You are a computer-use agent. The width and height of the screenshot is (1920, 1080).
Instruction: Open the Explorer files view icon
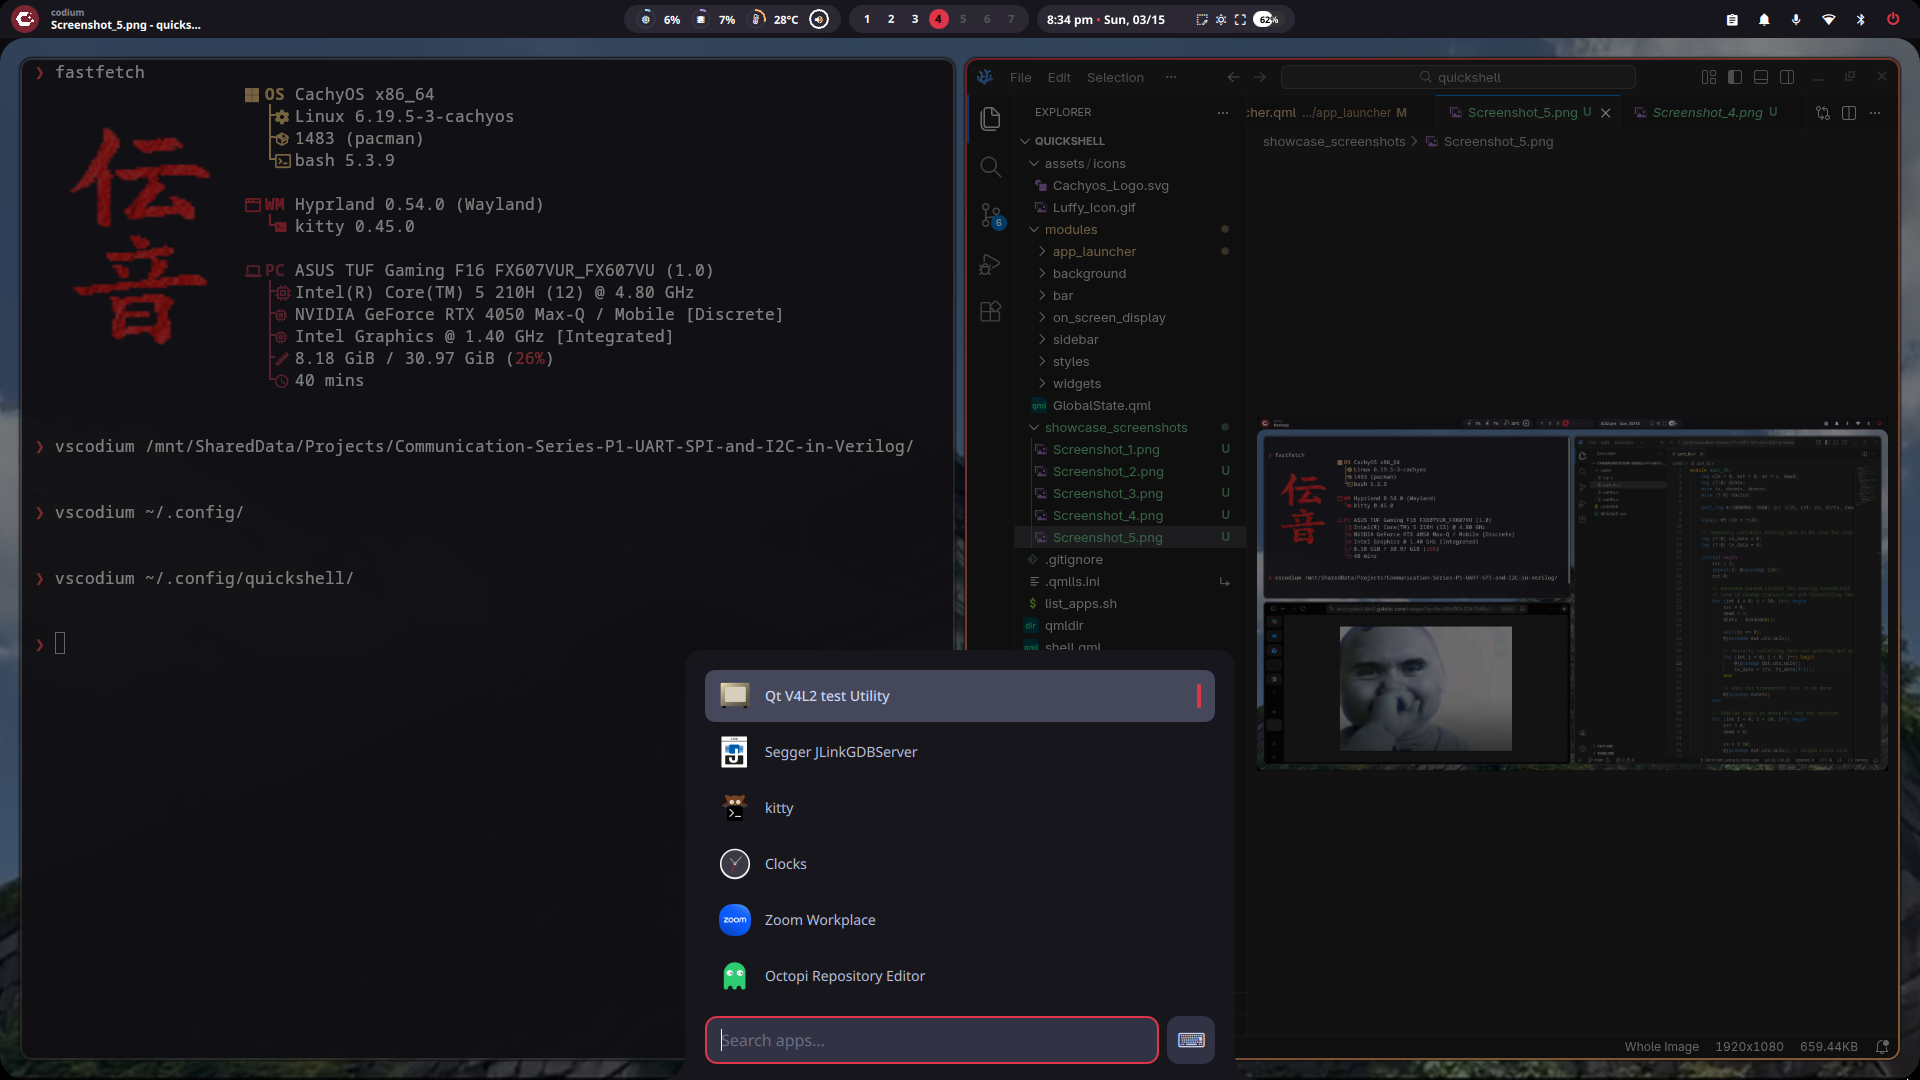[990, 119]
